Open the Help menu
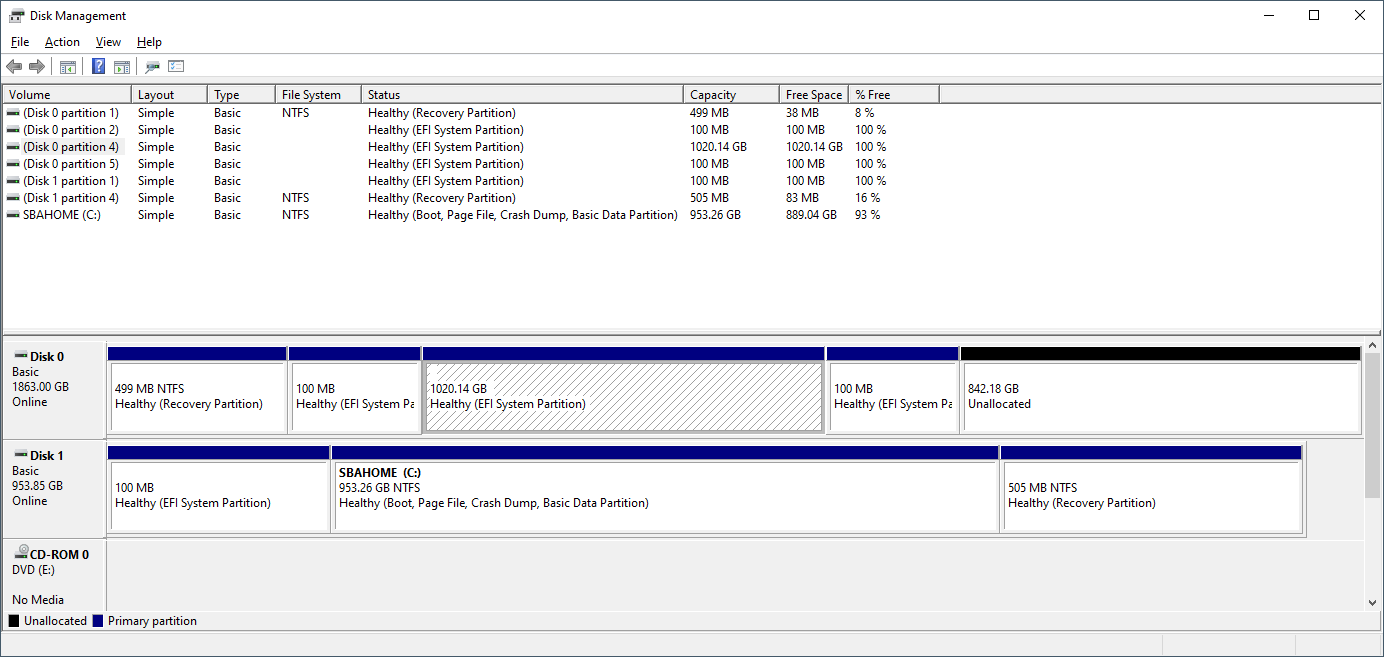The height and width of the screenshot is (657, 1384). (149, 42)
